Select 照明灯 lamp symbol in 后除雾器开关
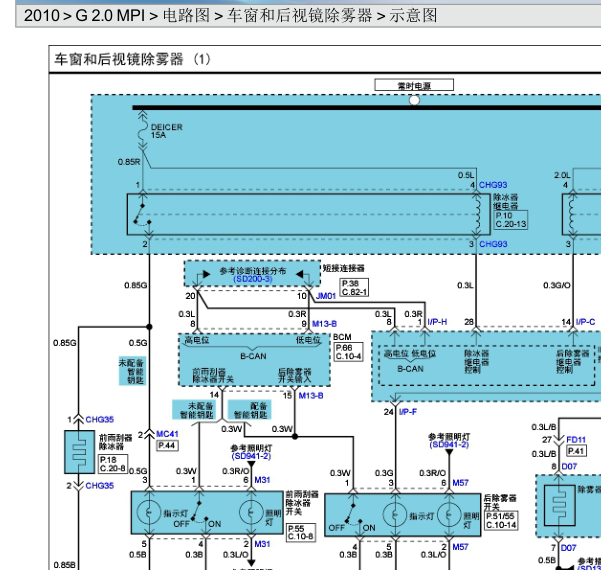The width and height of the screenshot is (601, 570). coord(449,515)
